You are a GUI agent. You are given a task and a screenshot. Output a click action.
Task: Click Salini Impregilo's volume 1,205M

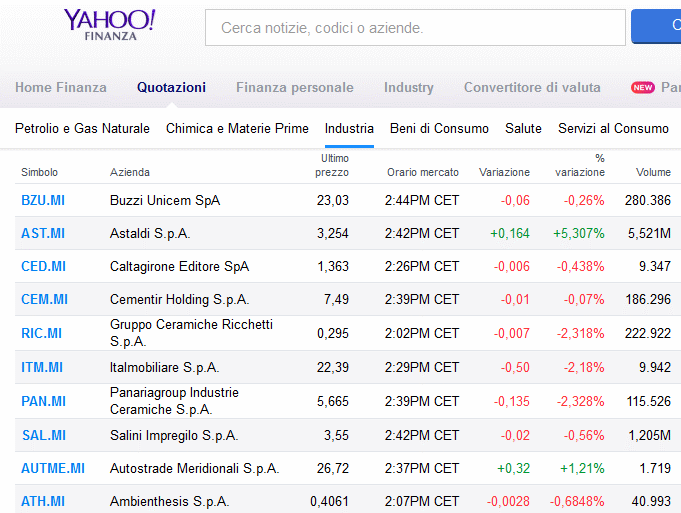[649, 435]
